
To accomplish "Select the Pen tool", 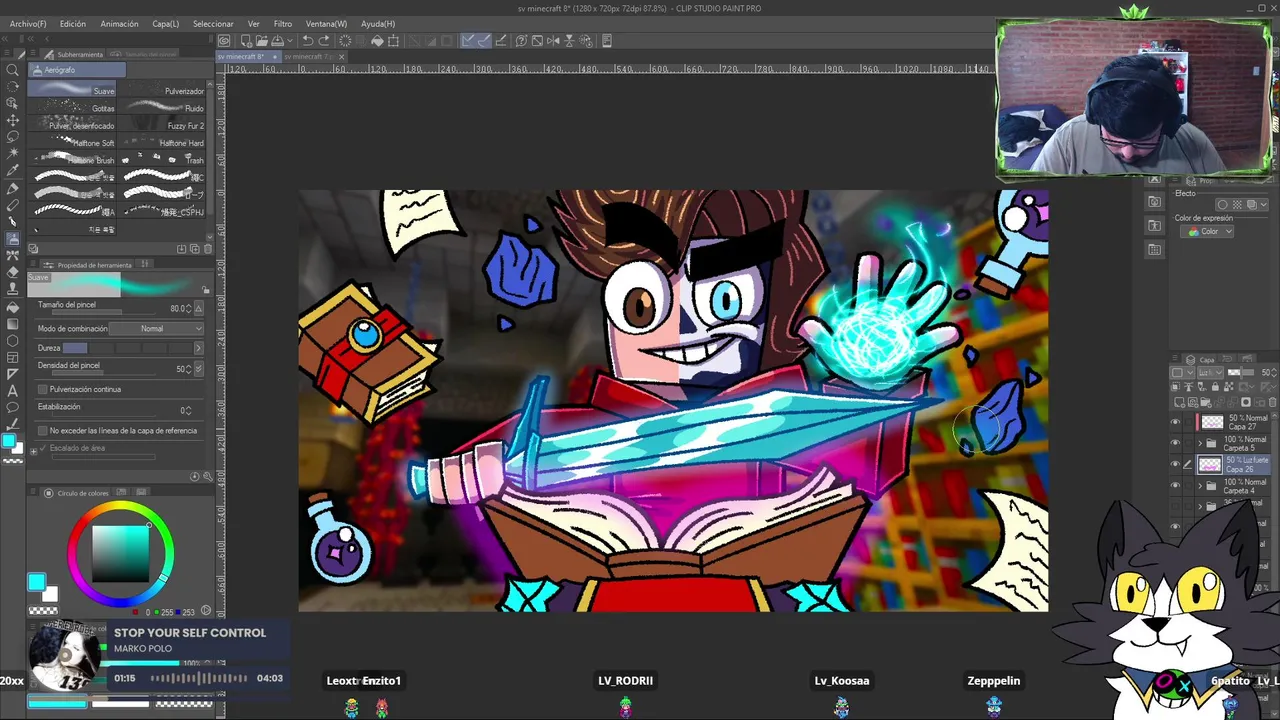I will [x=12, y=188].
